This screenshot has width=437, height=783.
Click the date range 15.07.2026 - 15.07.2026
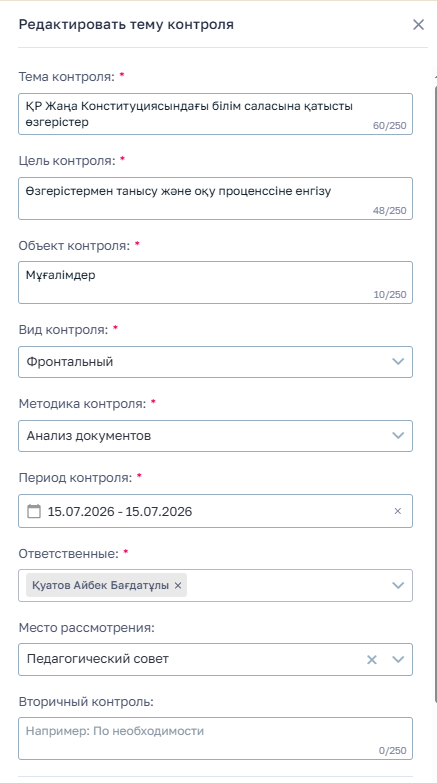pyautogui.click(x=120, y=511)
